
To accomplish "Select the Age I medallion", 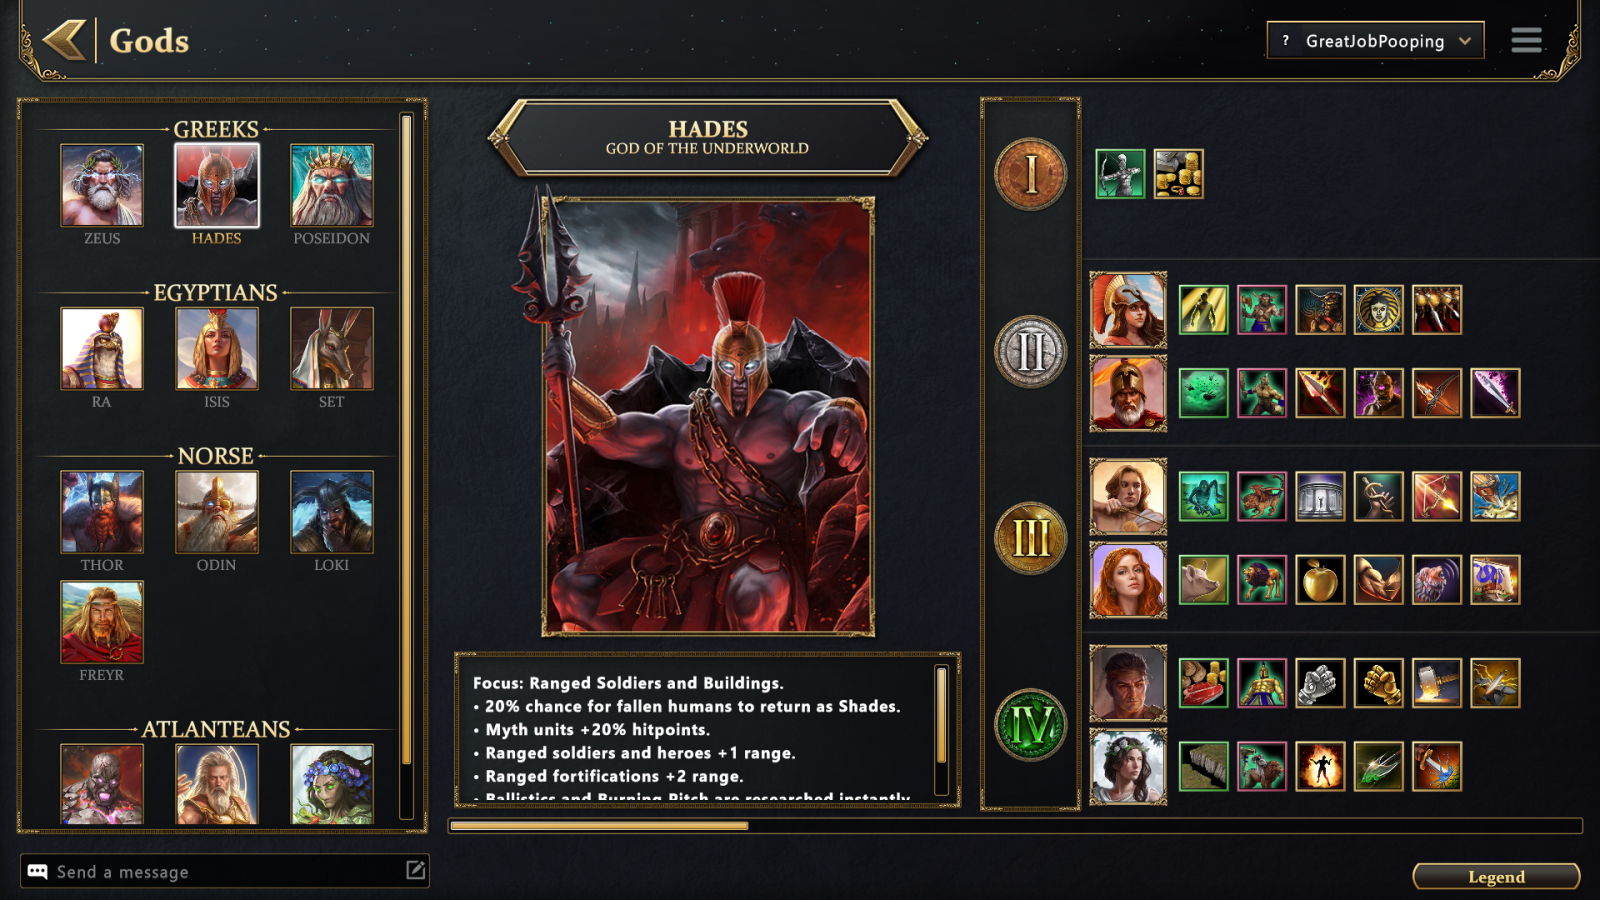I will click(x=1030, y=174).
